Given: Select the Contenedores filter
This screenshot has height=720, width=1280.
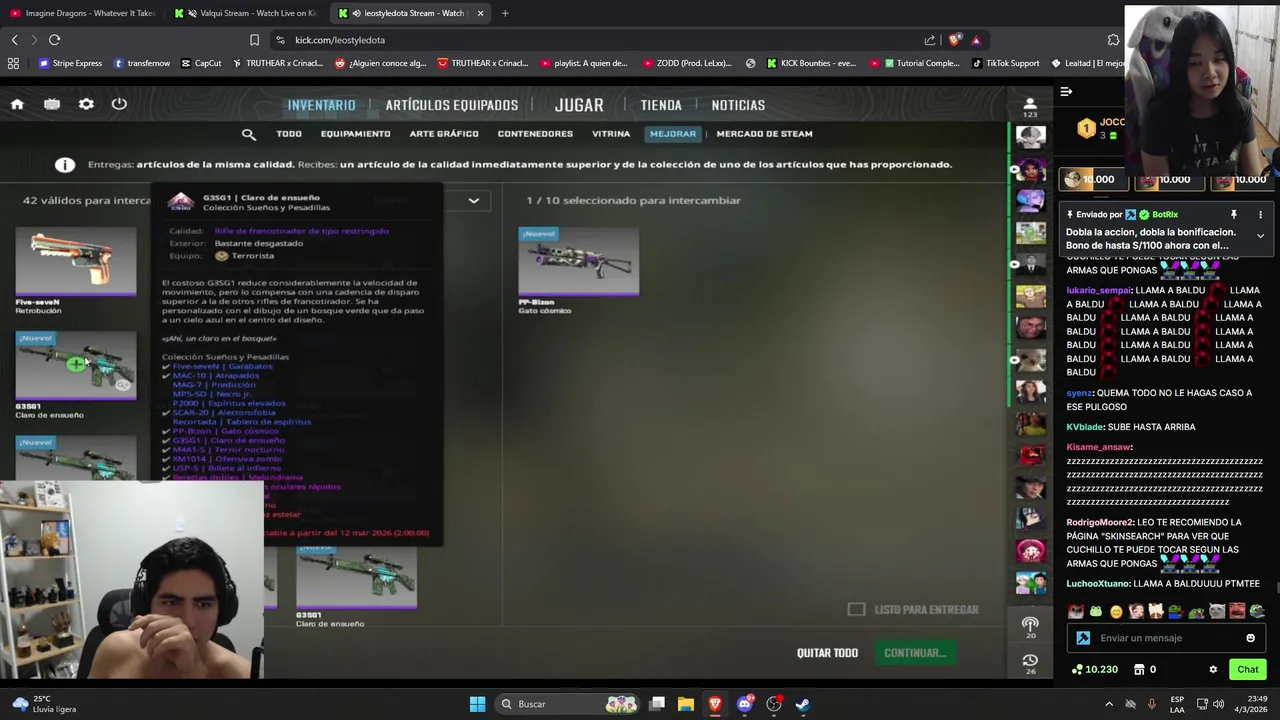Looking at the screenshot, I should [535, 134].
